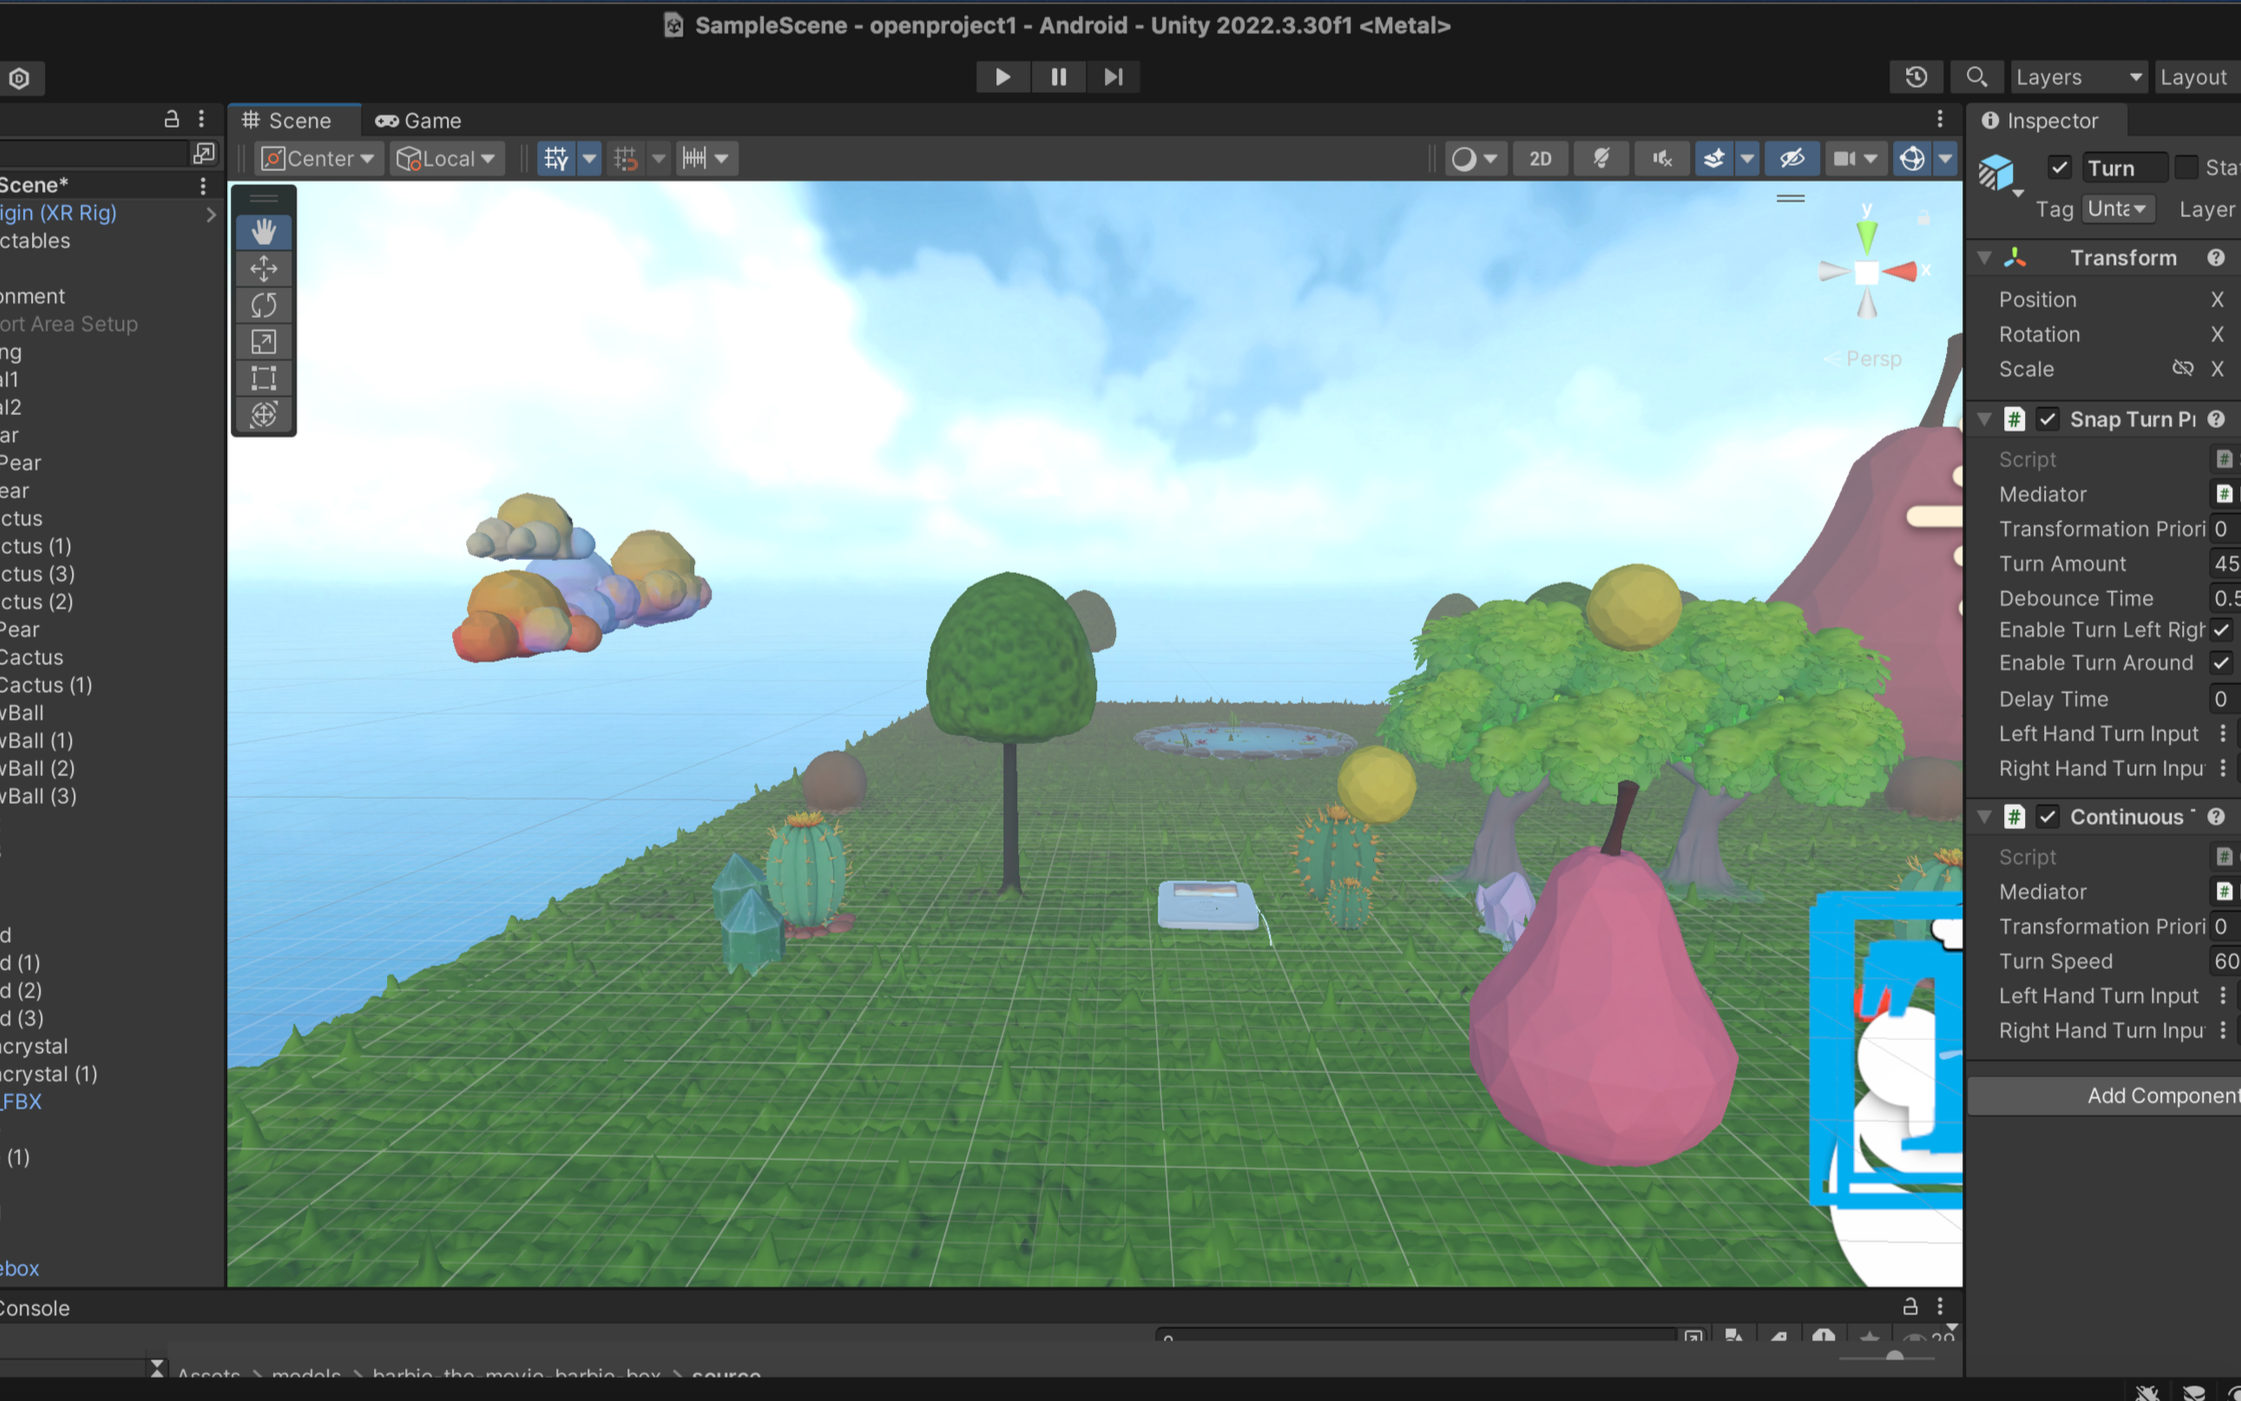
Task: Select Cactus (1) in hierarchy
Action: tap(46, 685)
